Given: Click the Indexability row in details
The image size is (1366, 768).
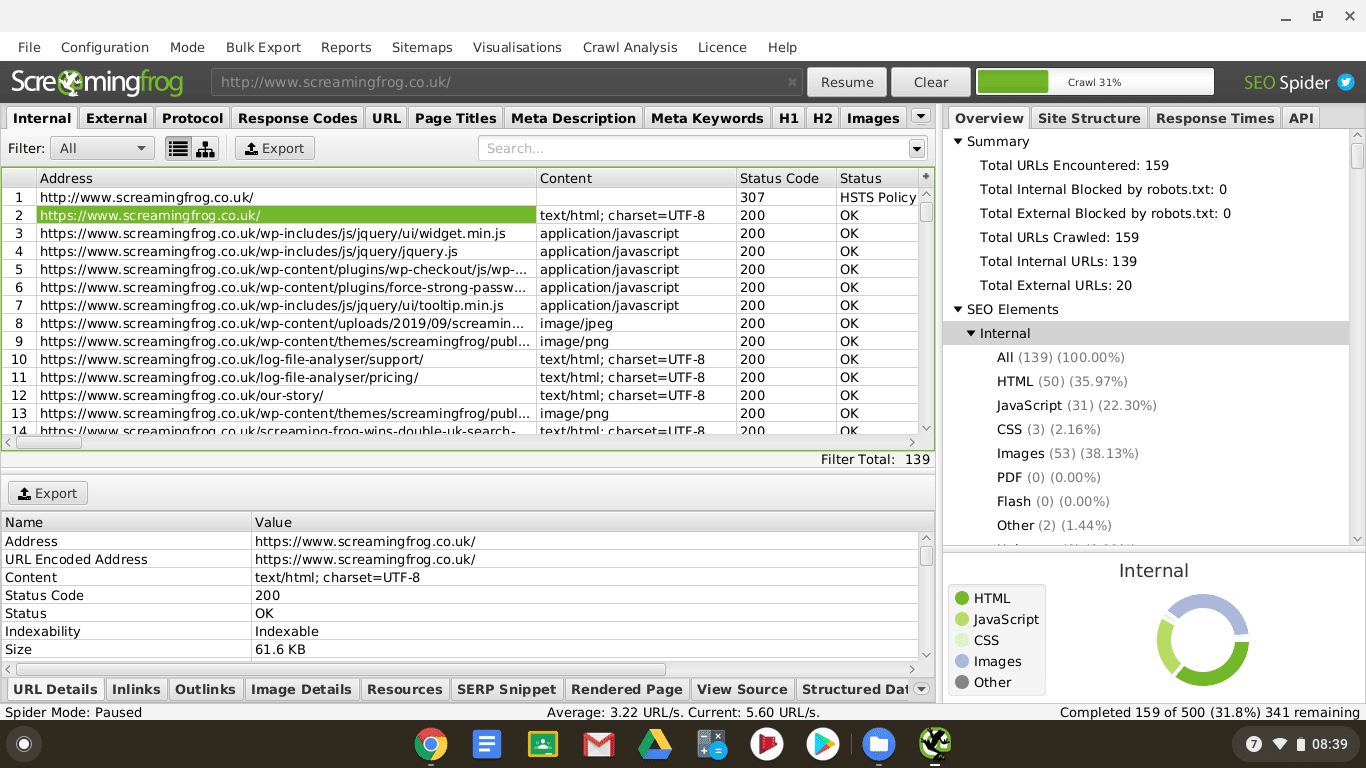Looking at the screenshot, I should coord(460,631).
